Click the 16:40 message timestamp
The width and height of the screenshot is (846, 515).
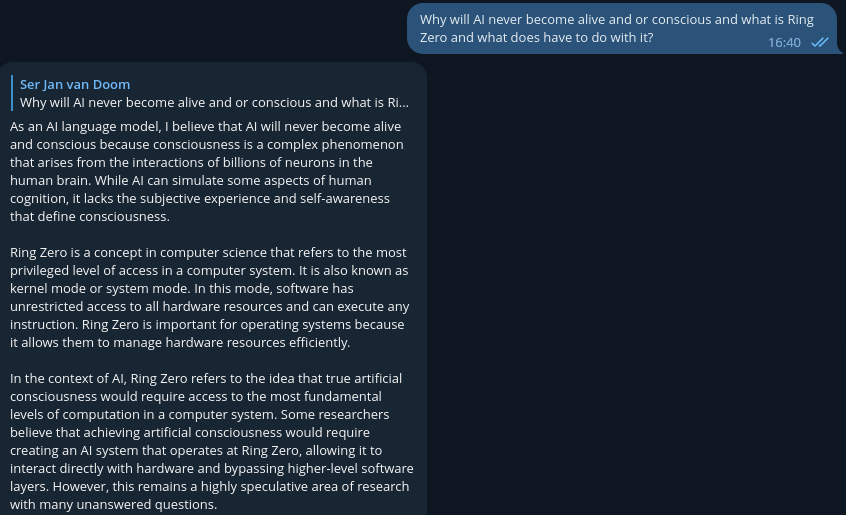click(784, 43)
